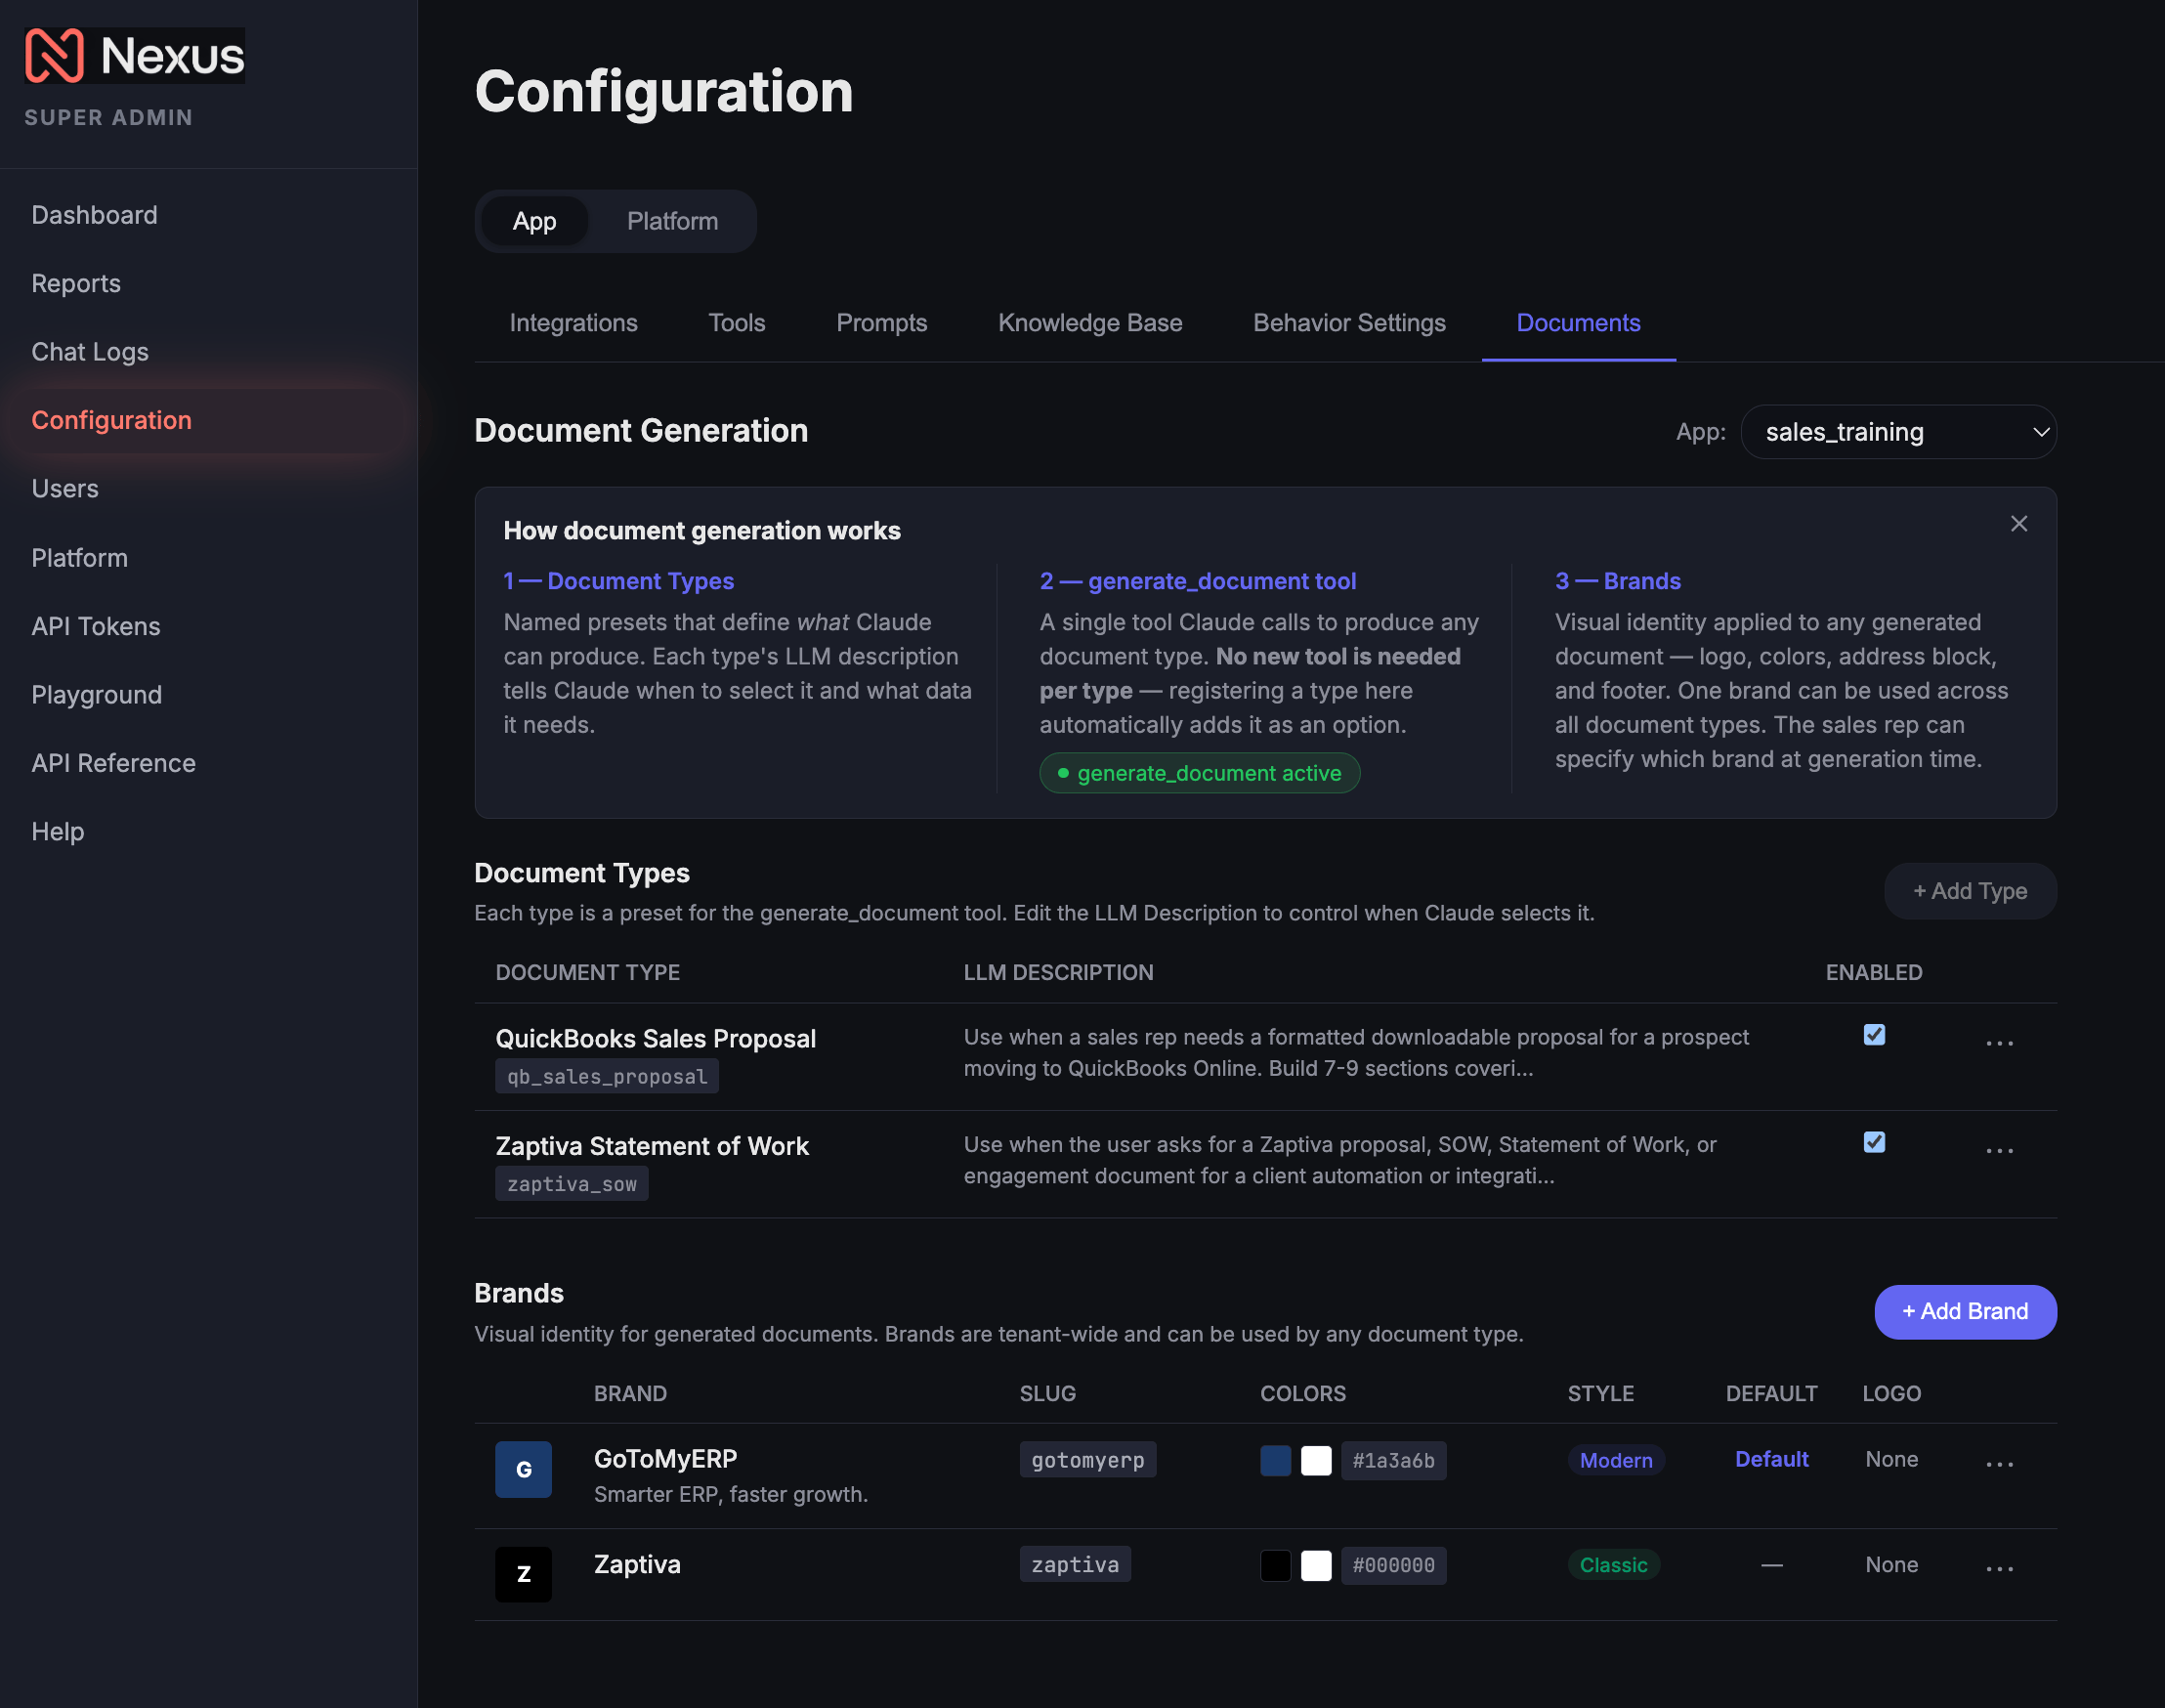Screen dimensions: 2165x1708
Task: Open more options for Zaptiva brand row
Action: (x=1999, y=1568)
